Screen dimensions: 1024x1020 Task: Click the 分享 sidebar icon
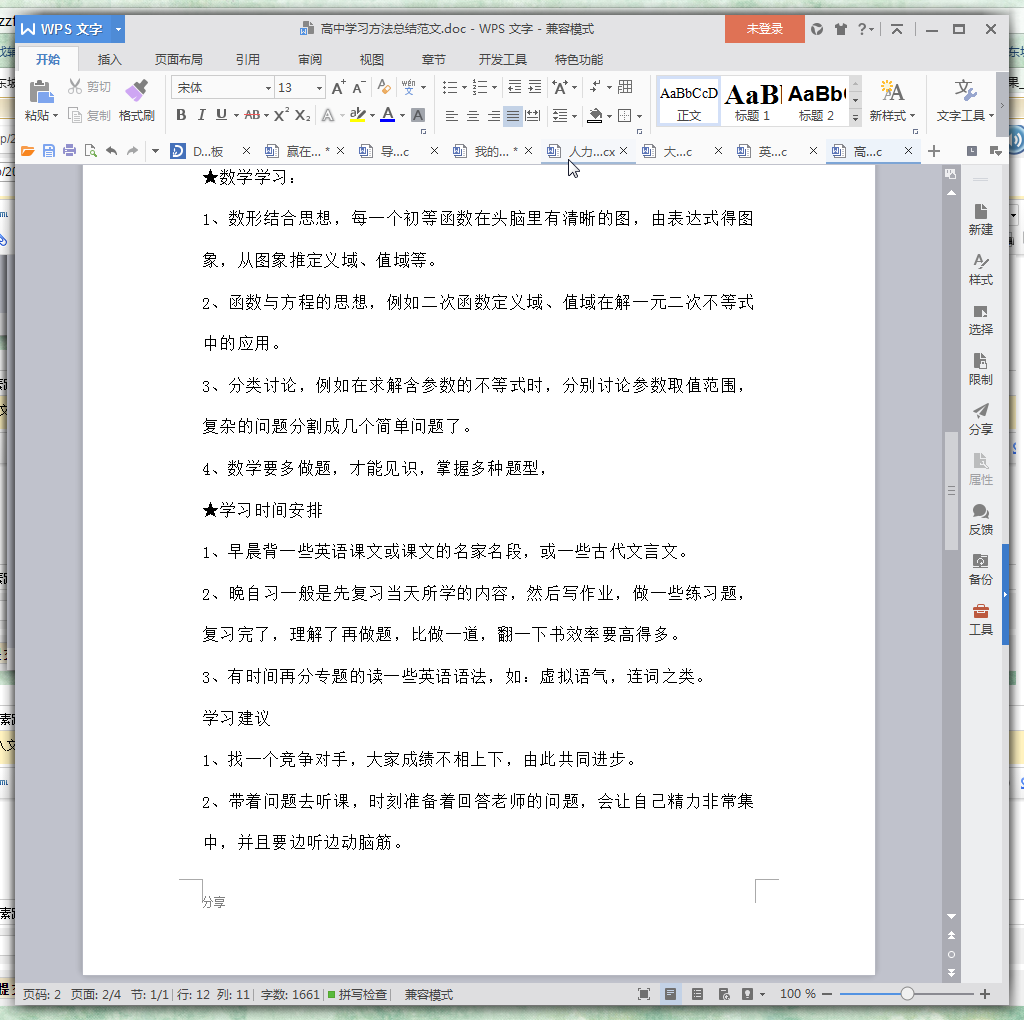tap(980, 419)
